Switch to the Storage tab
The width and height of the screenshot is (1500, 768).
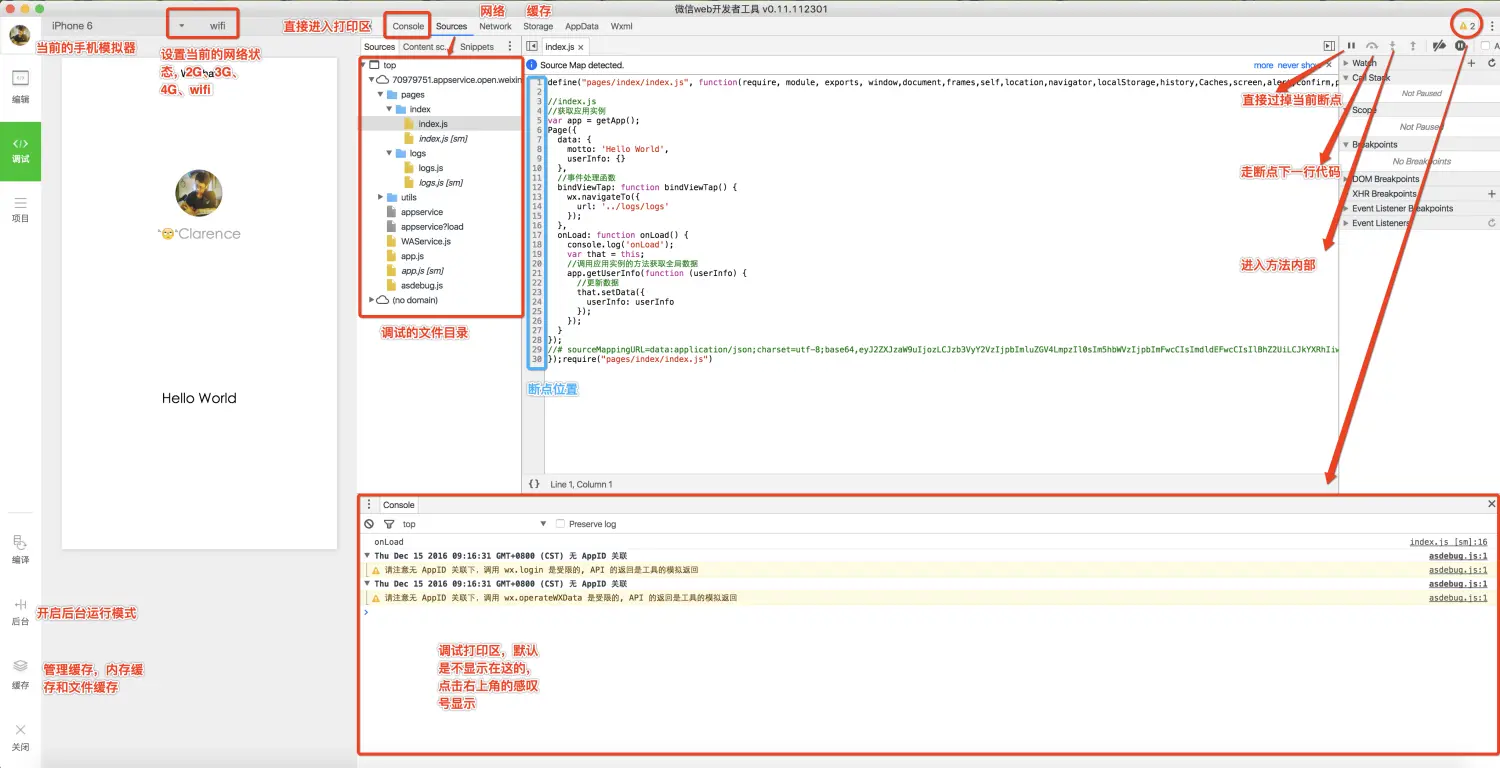(x=538, y=26)
